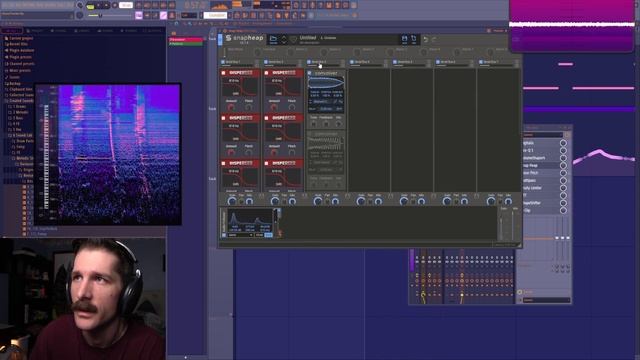
Task: Click the Convolver impulse waveform display
Action: [326, 83]
